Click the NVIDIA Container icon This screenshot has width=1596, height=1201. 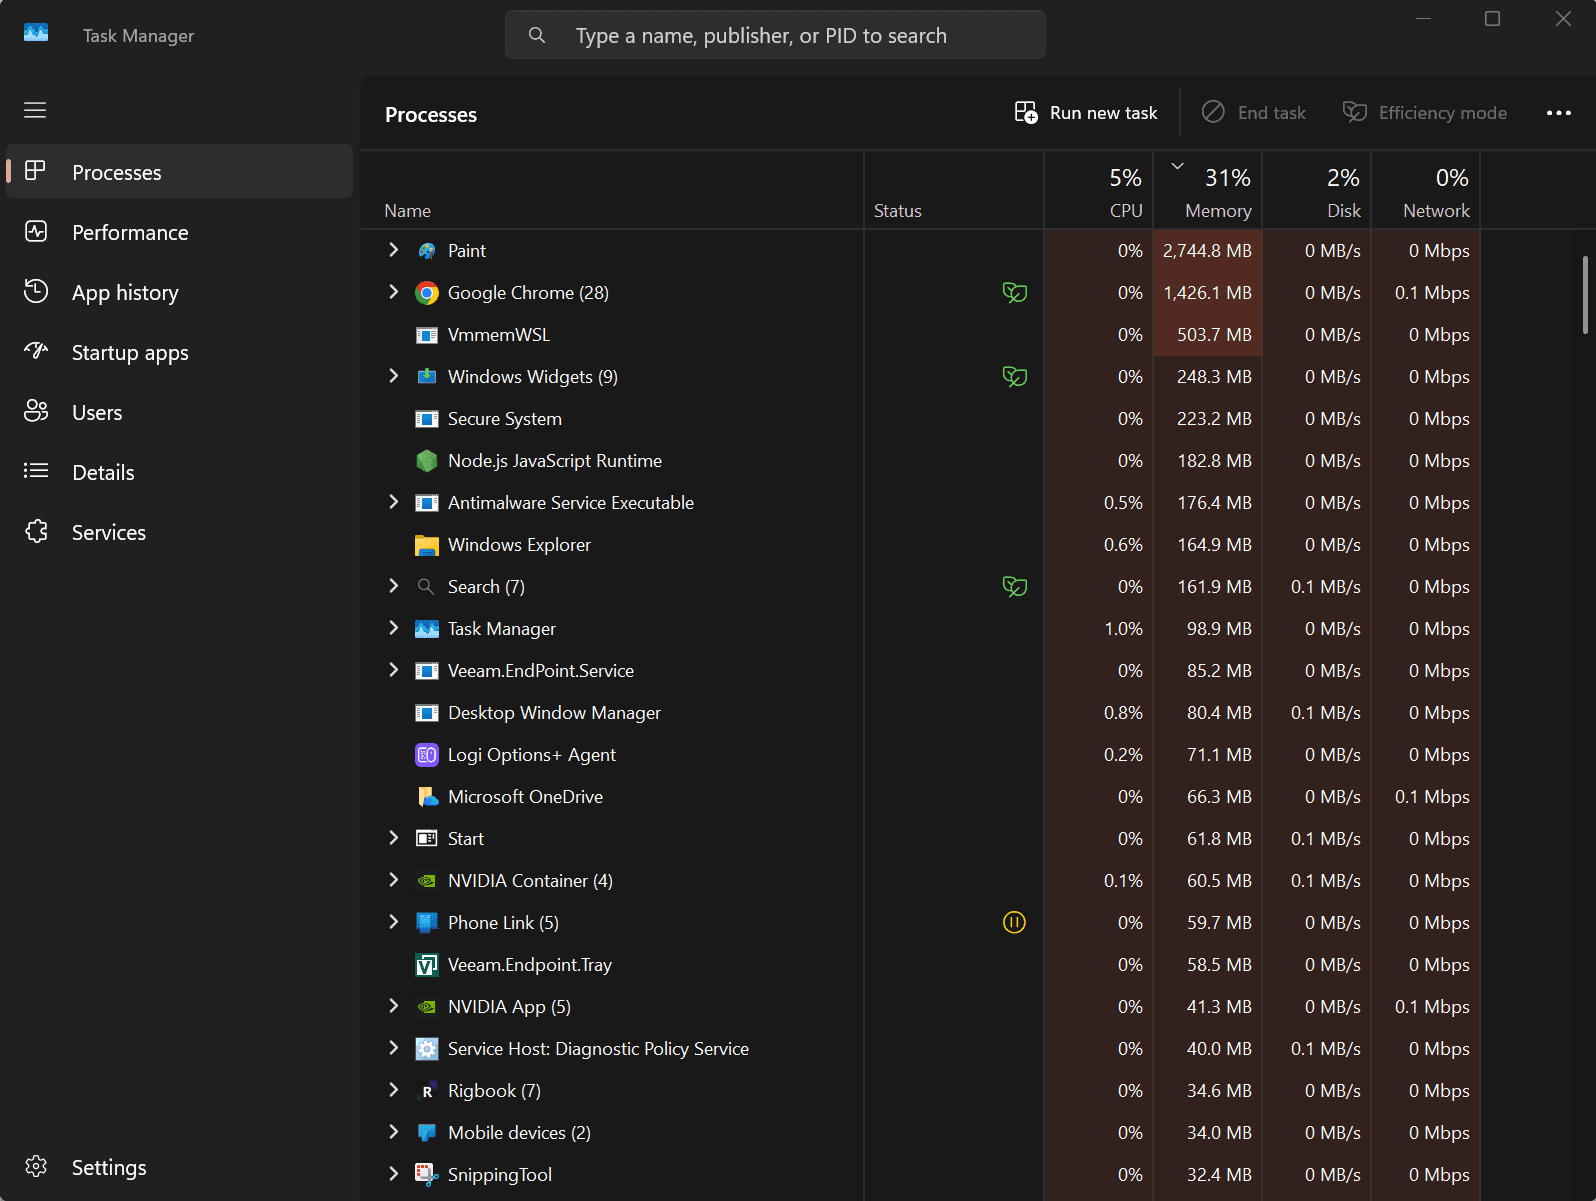coord(427,881)
